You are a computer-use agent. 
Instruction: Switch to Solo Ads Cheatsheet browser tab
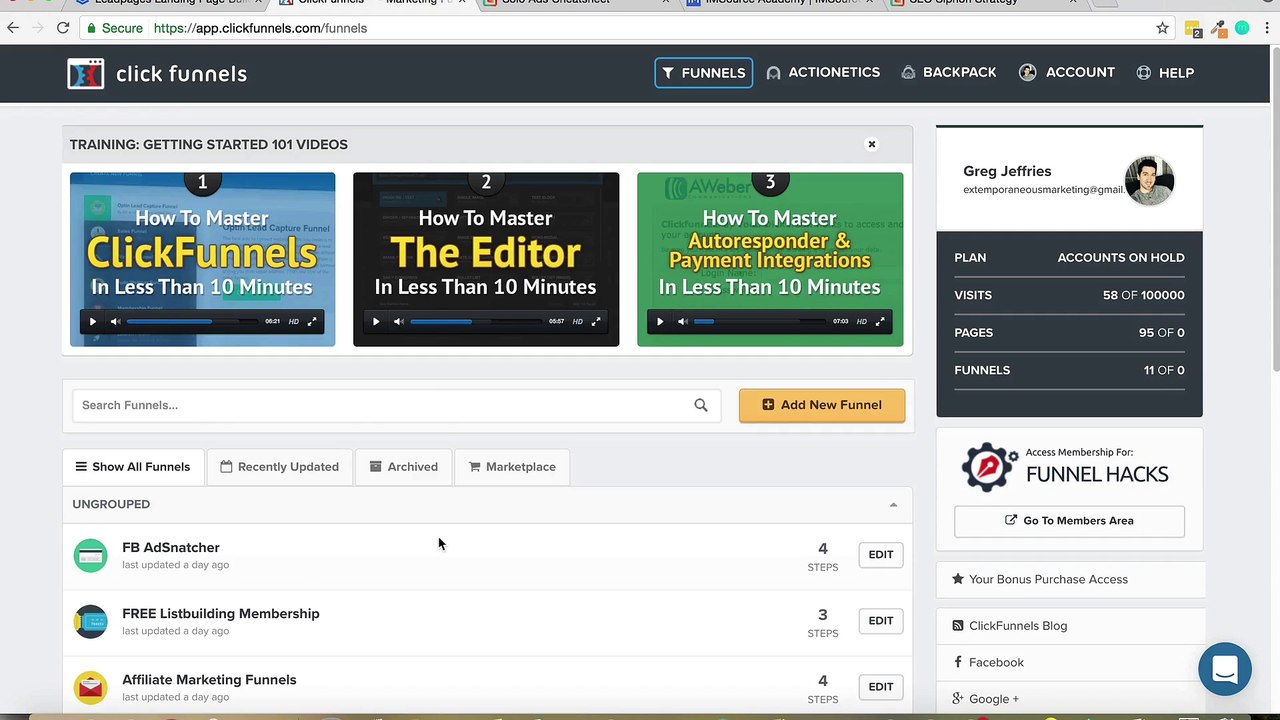[575, 2]
